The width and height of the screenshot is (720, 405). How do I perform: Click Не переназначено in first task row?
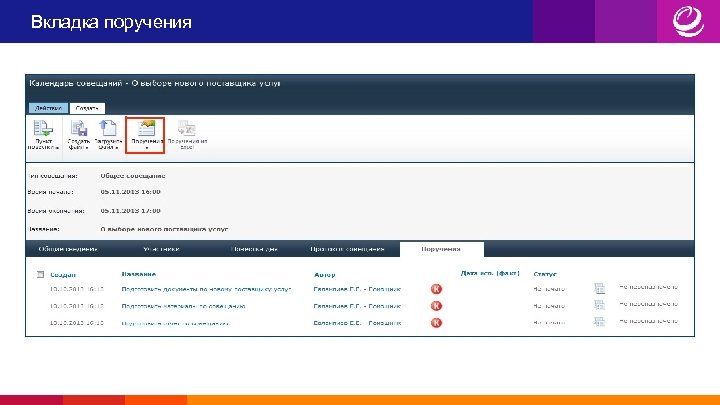click(x=648, y=287)
